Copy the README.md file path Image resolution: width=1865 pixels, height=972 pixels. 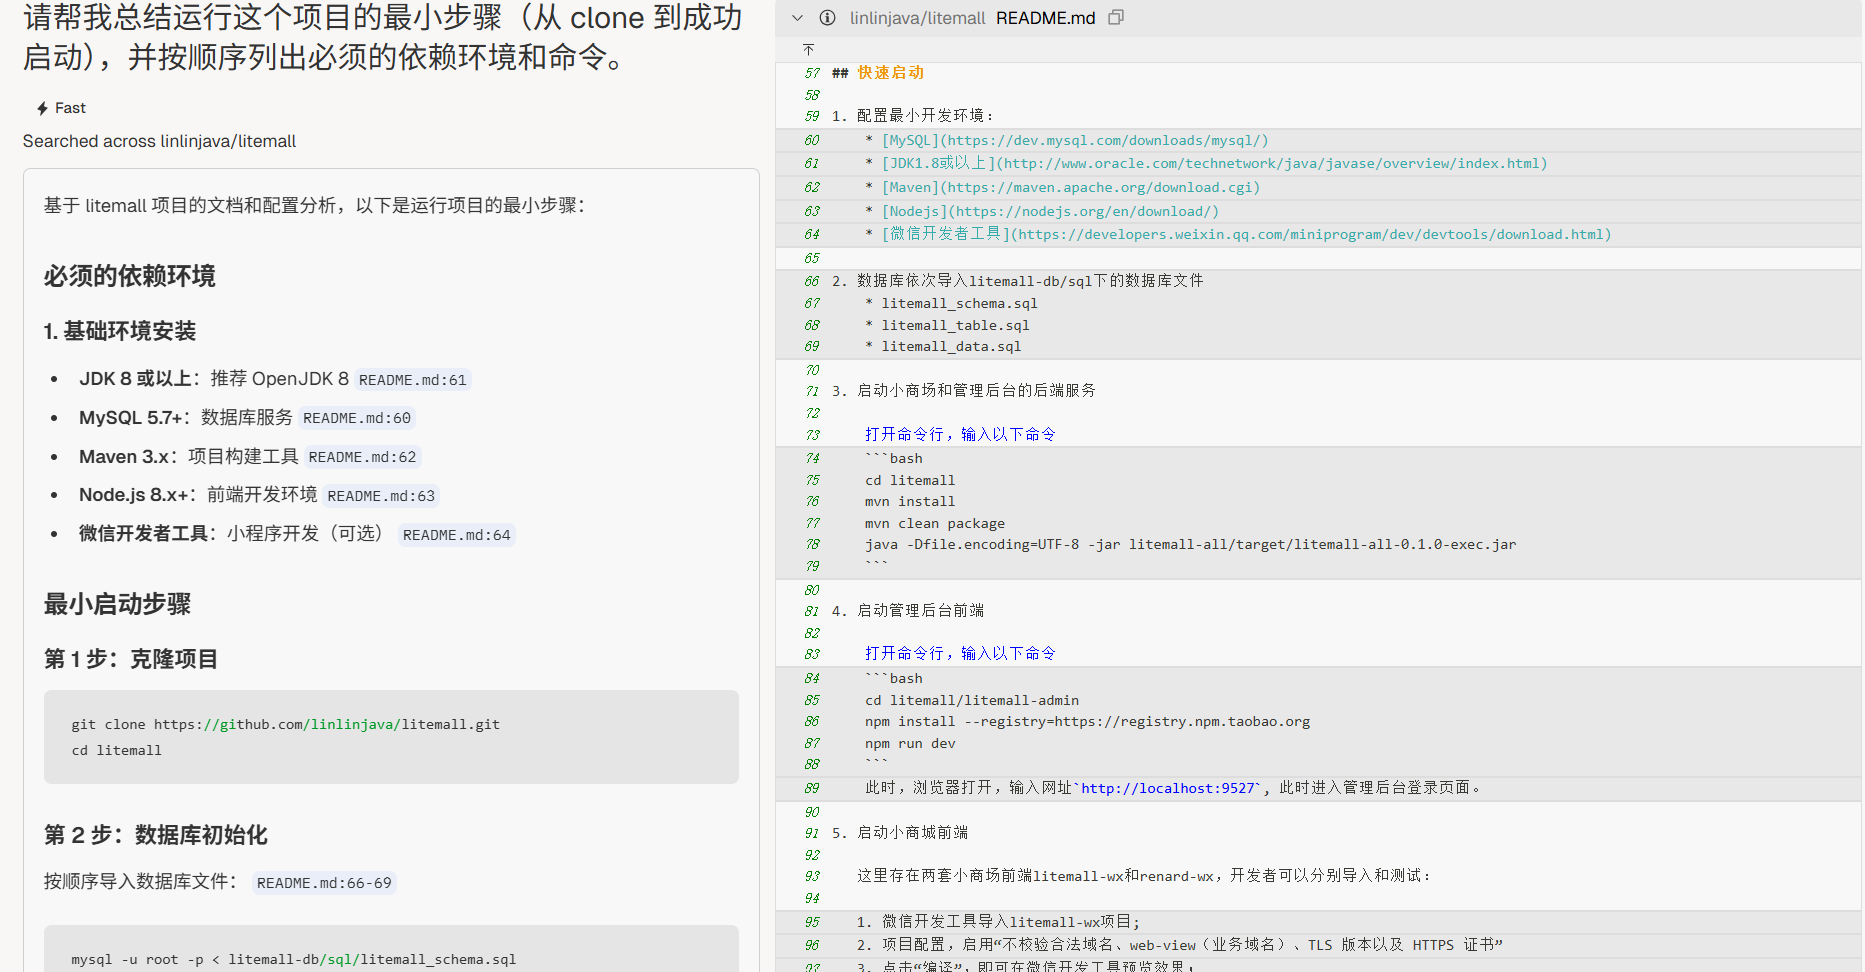pos(1116,18)
